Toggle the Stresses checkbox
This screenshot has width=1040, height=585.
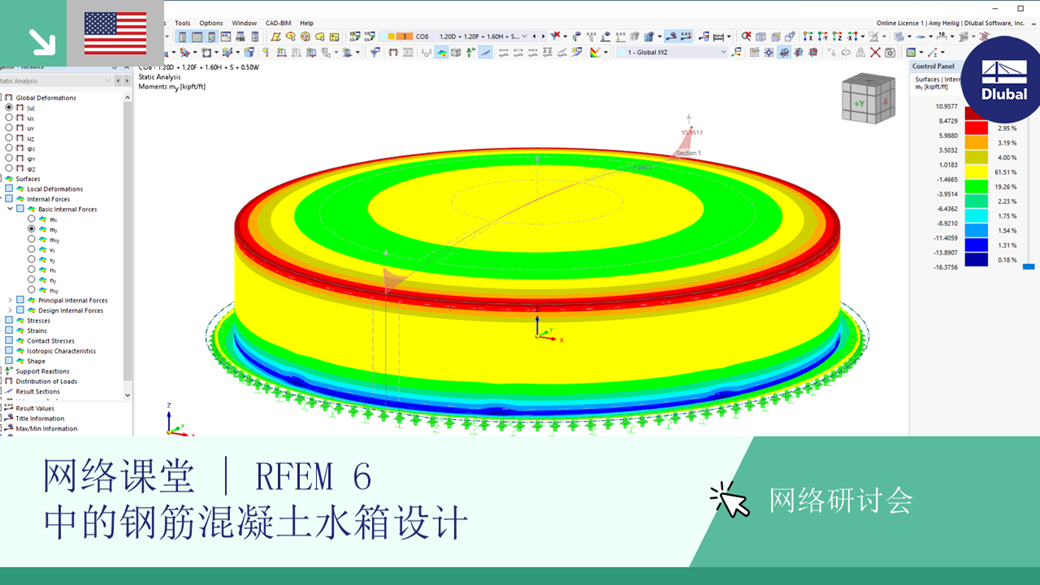[9, 320]
